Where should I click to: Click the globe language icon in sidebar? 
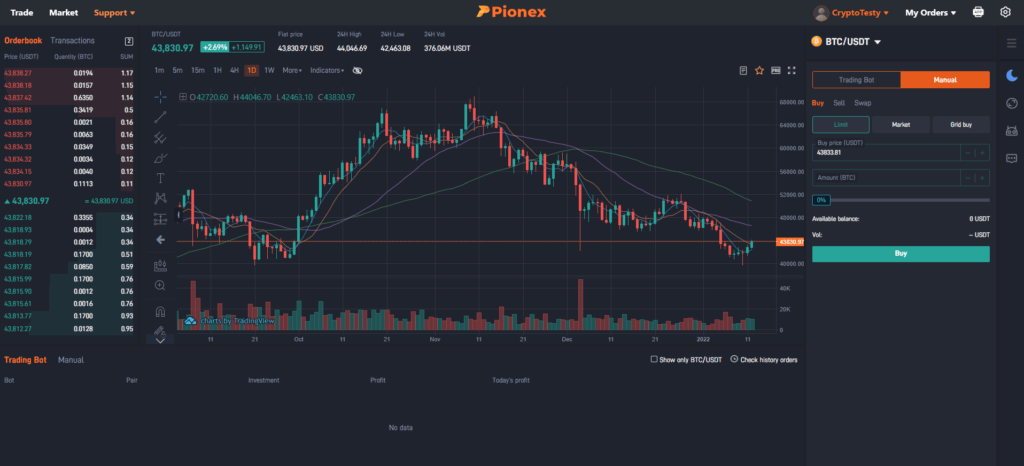click(1012, 103)
